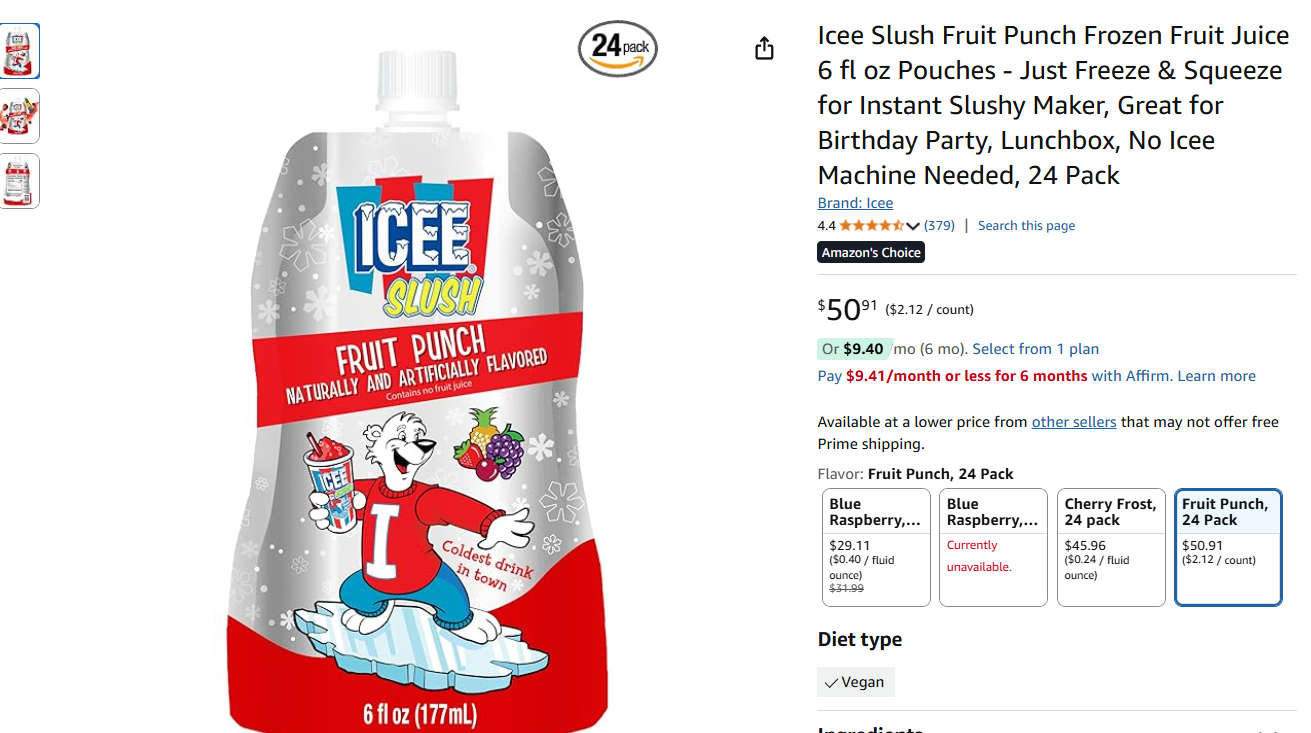This screenshot has width=1311, height=733.
Task: Open the 379 customer reviews link
Action: click(x=939, y=226)
